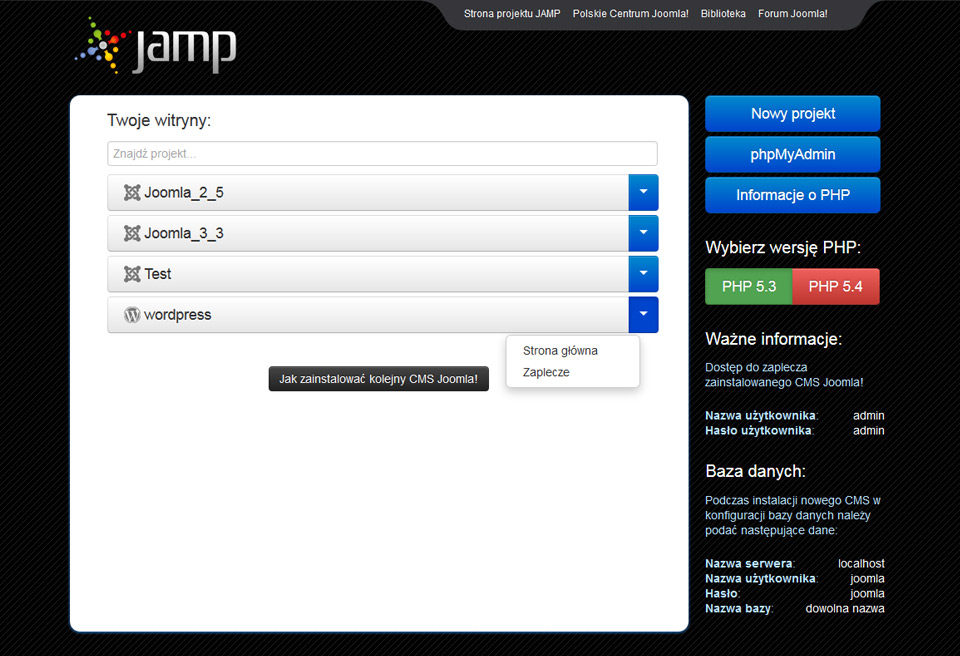Open the Joomla_2_5 project row
960x656 pixels.
pyautogui.click(x=368, y=192)
